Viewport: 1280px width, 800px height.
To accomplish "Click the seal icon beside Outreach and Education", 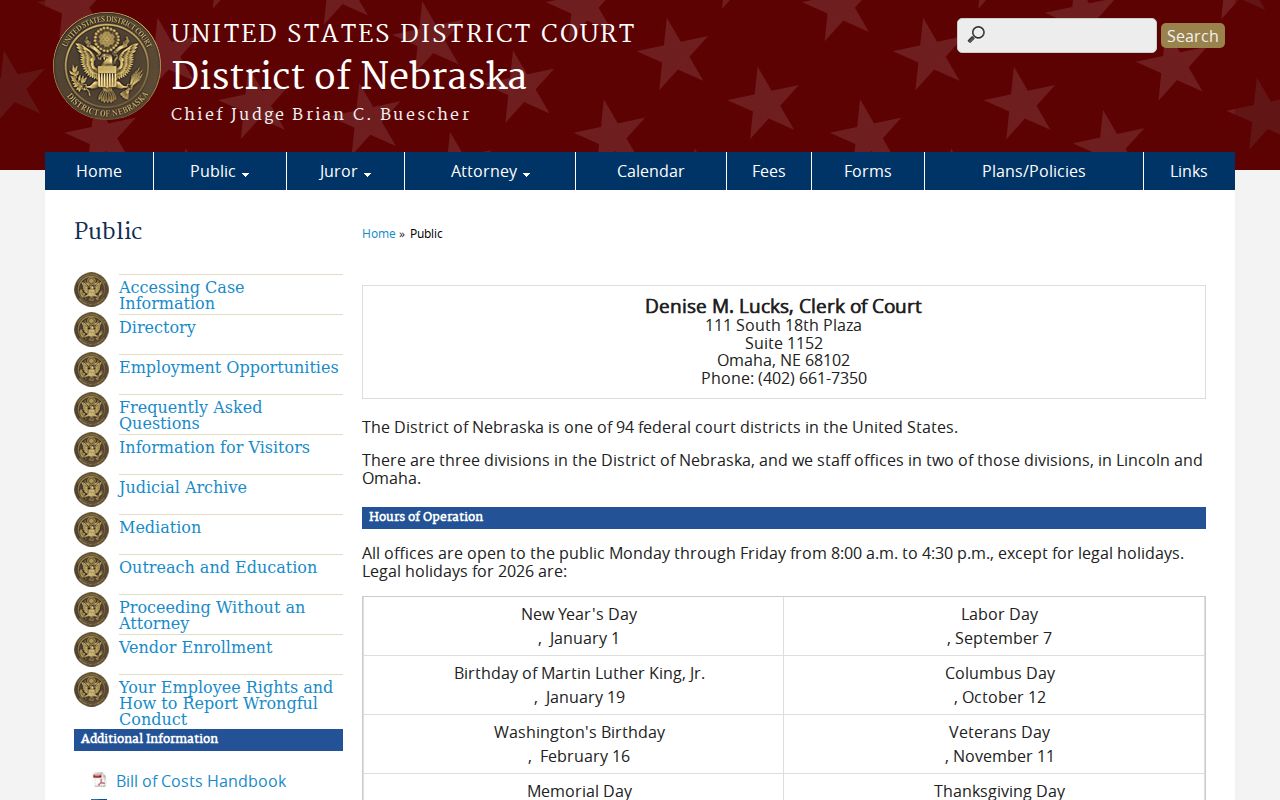I will (x=91, y=570).
